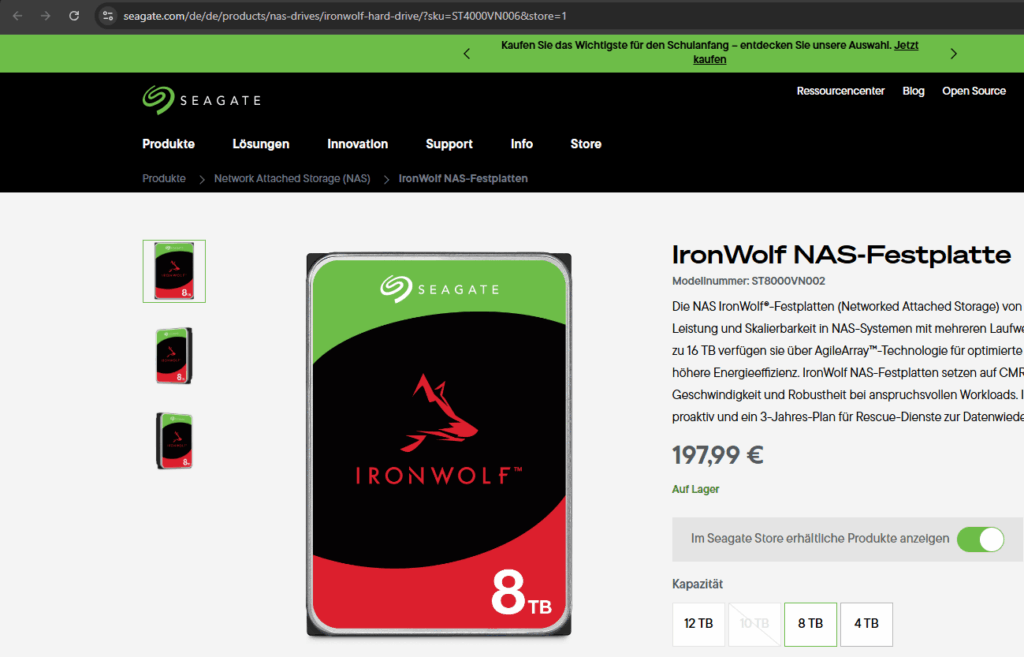This screenshot has width=1024, height=657.
Task: Select the second angled drive thumbnail
Action: (x=174, y=356)
